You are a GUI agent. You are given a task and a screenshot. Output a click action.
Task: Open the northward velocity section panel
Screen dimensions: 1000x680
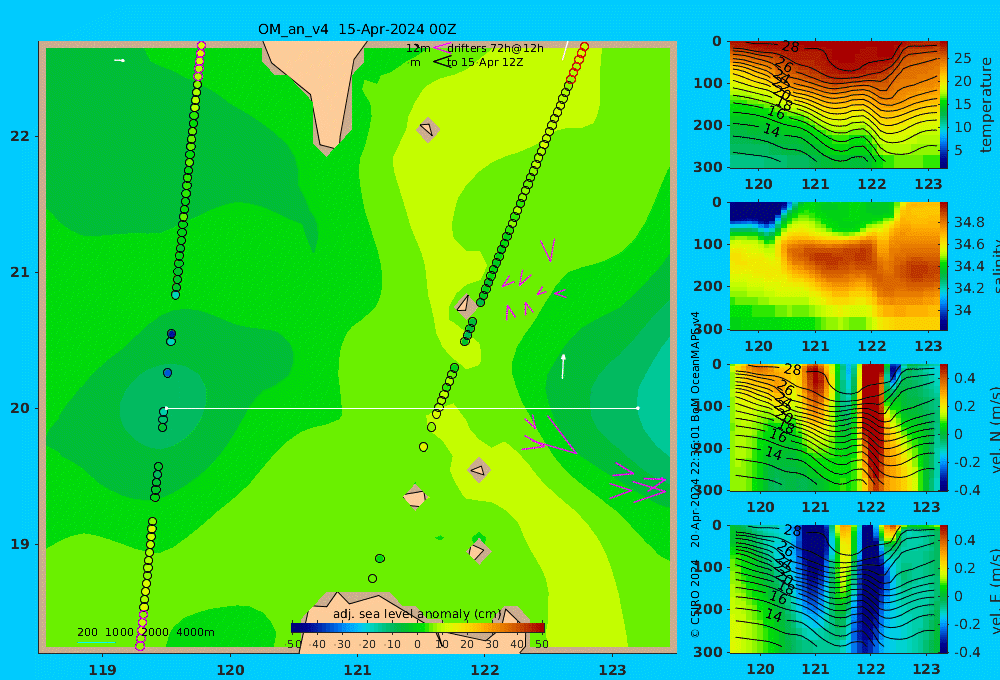[834, 427]
